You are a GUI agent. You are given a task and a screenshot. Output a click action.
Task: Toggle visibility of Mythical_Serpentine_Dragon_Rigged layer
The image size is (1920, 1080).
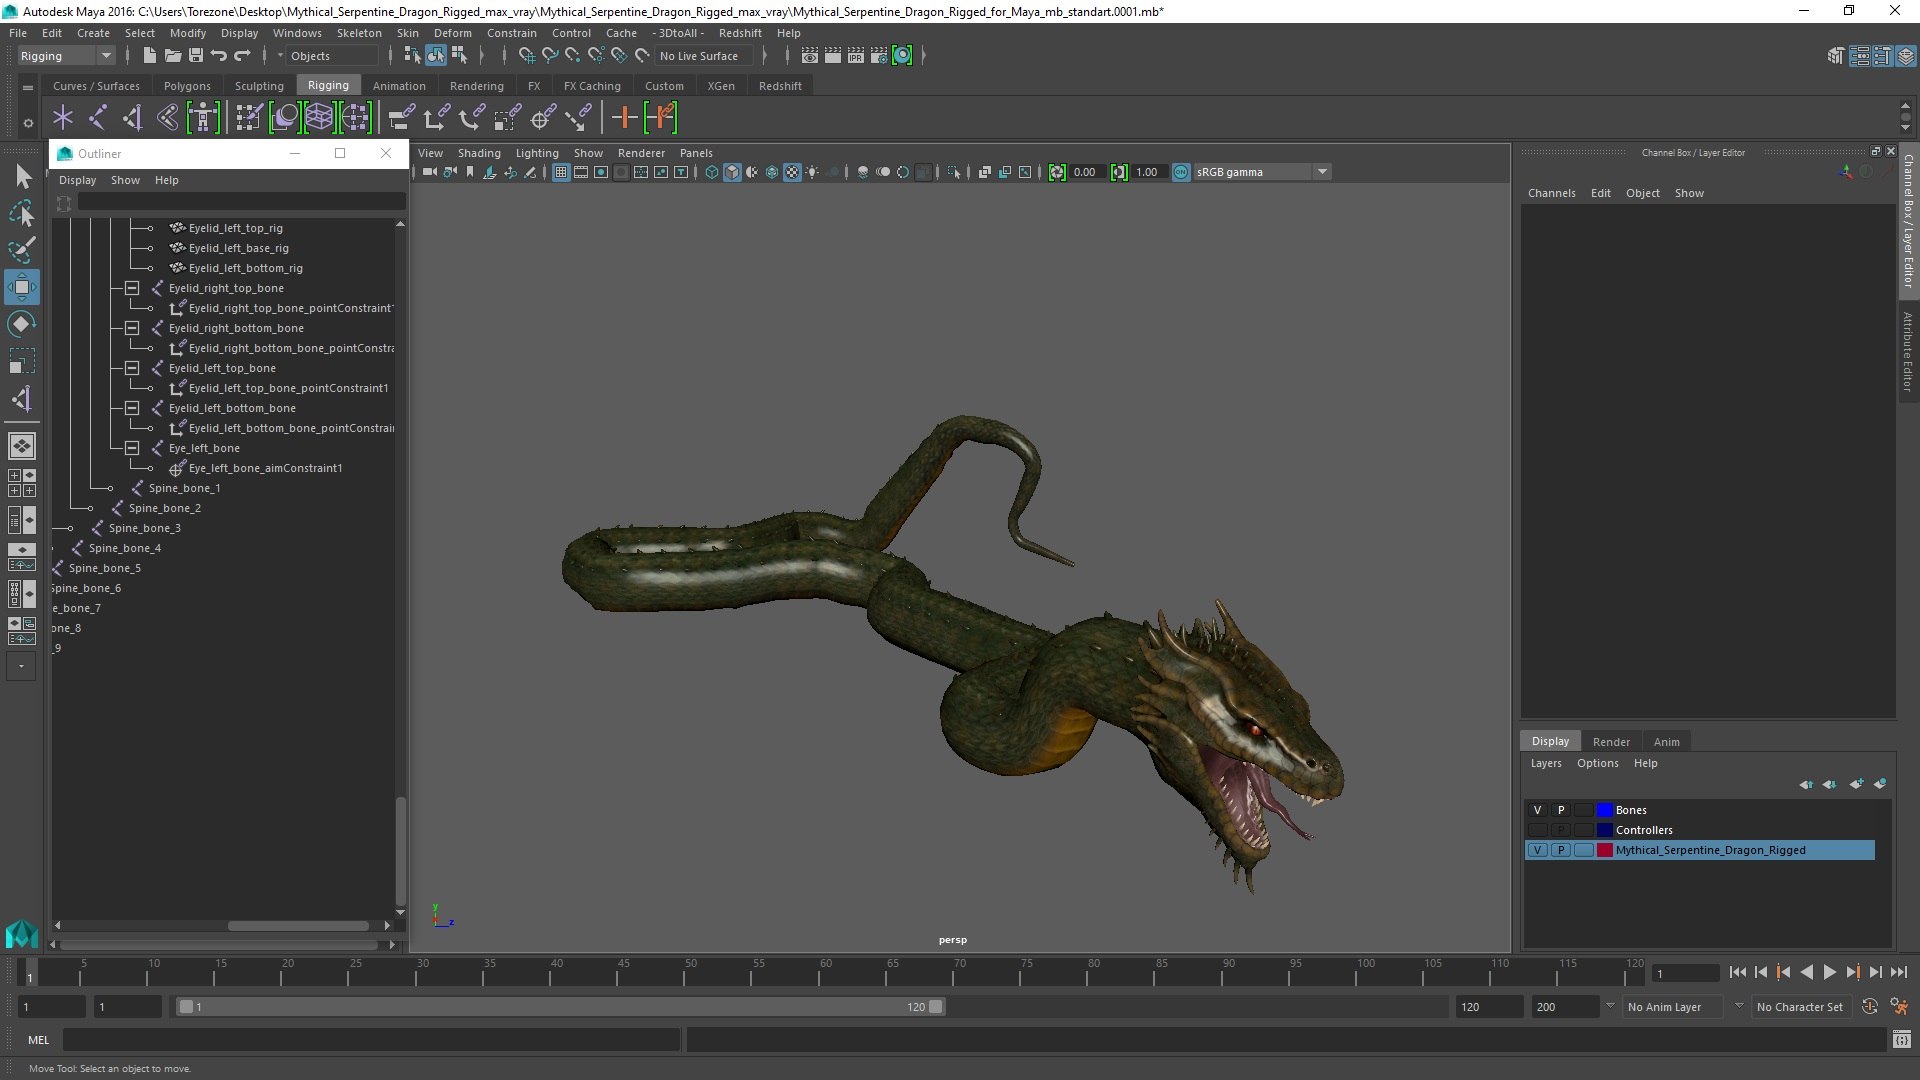pyautogui.click(x=1537, y=850)
